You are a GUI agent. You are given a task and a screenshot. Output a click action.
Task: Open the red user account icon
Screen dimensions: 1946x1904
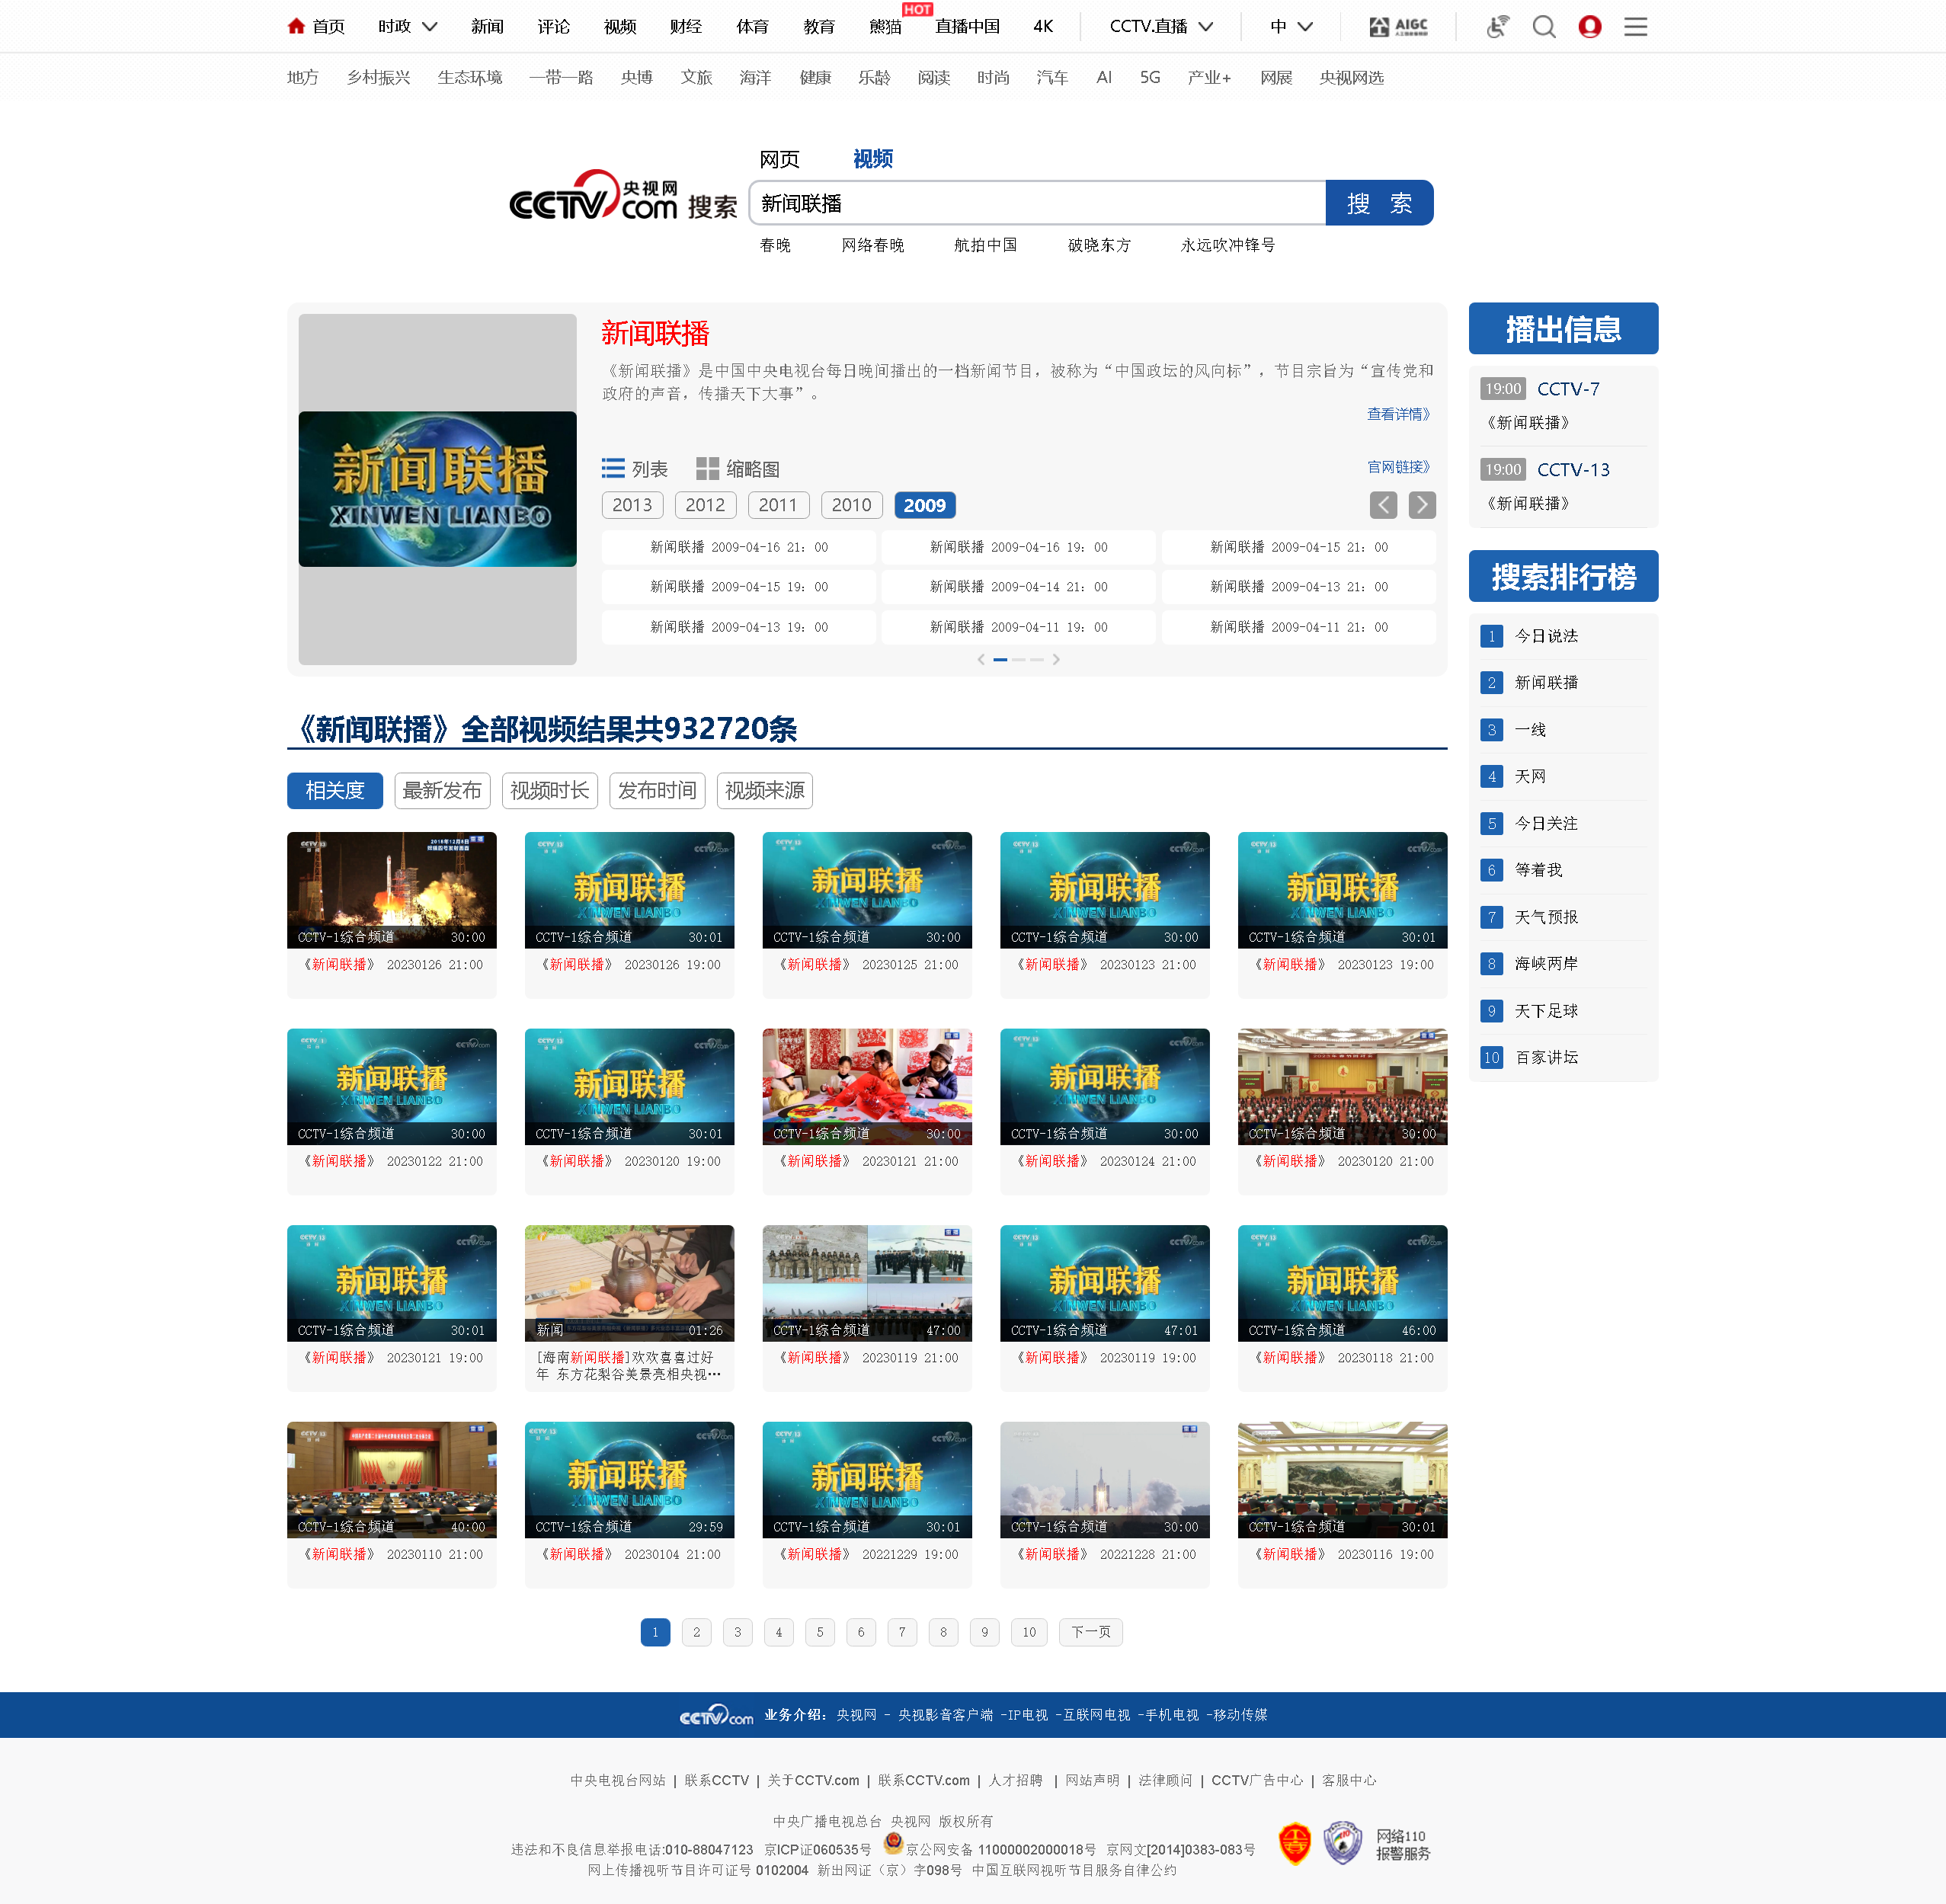click(x=1589, y=26)
